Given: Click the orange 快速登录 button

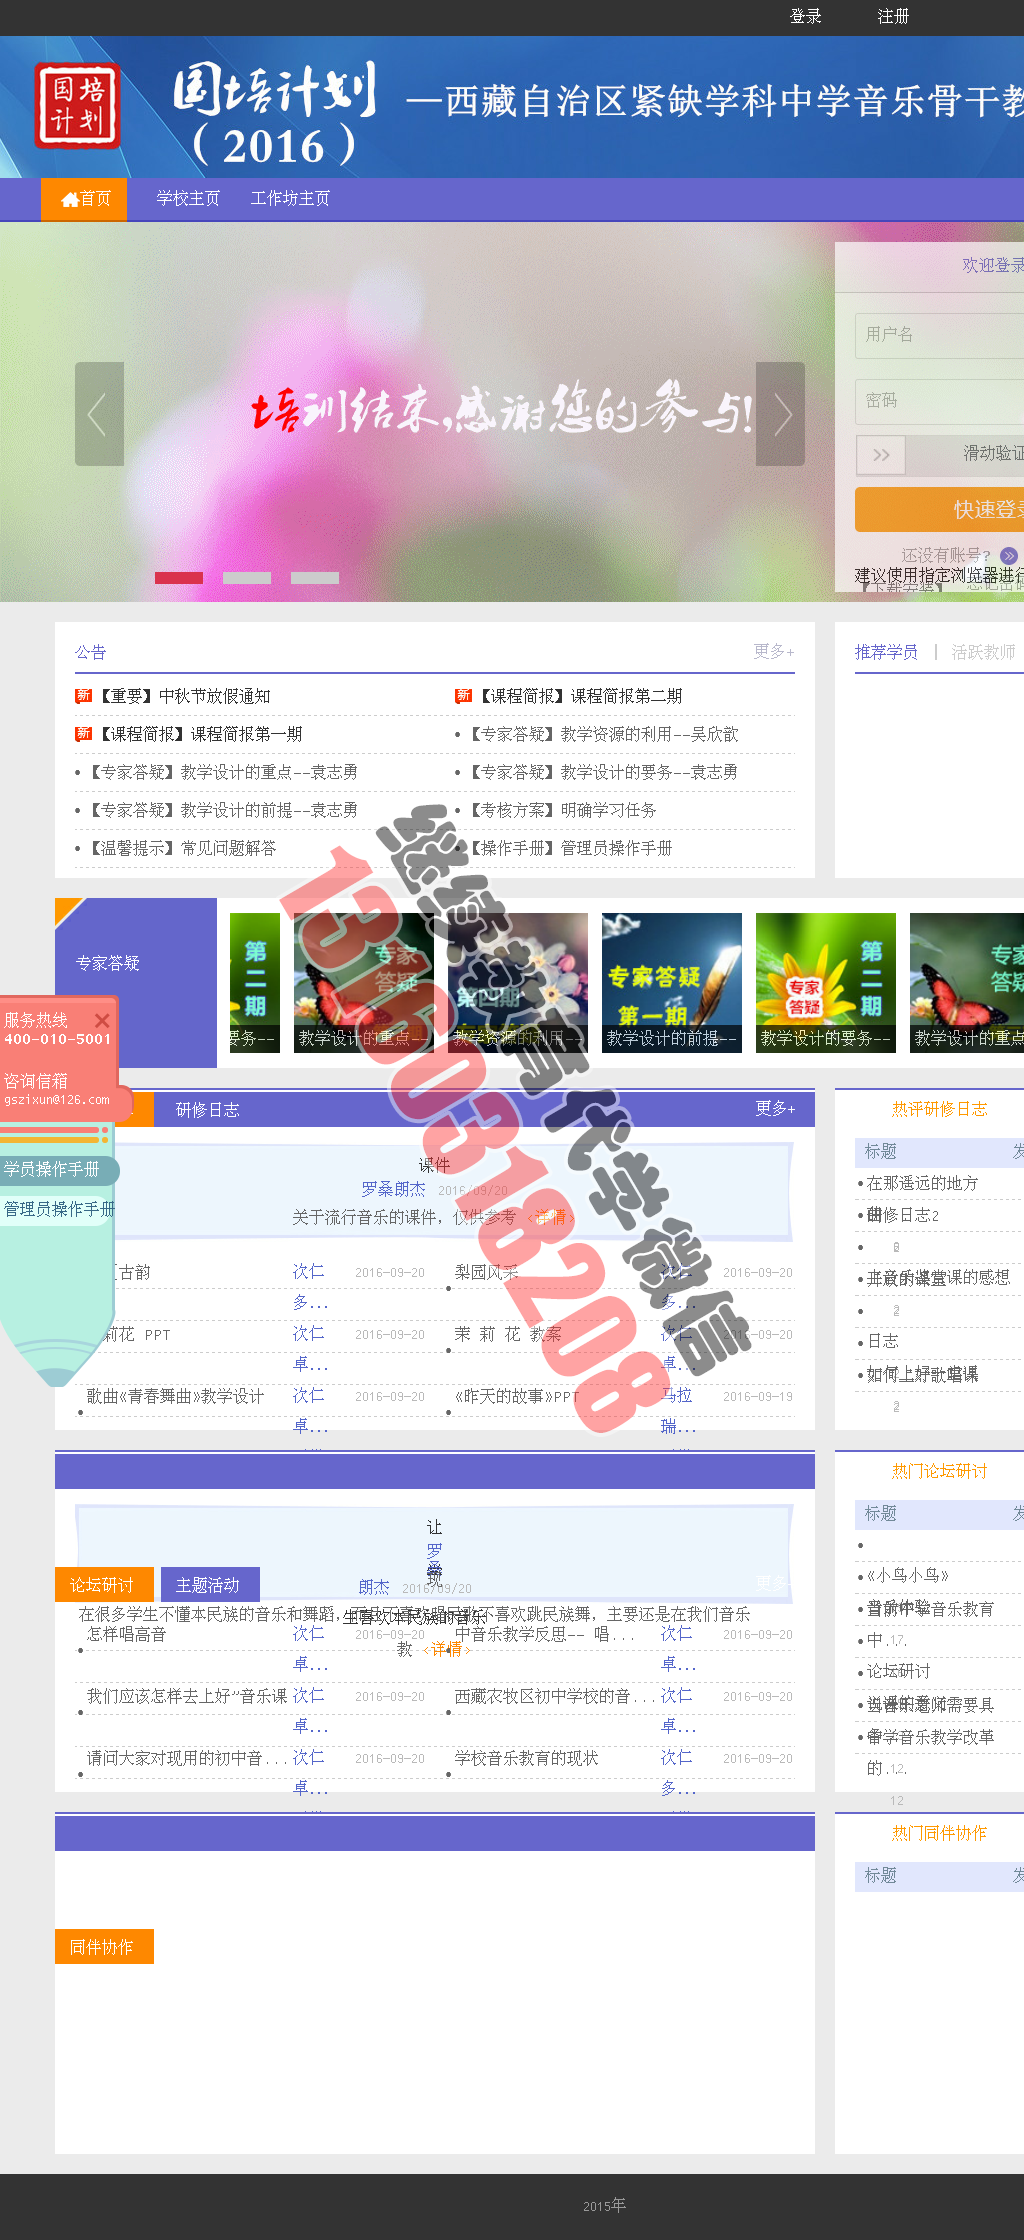Looking at the screenshot, I should click(939, 510).
